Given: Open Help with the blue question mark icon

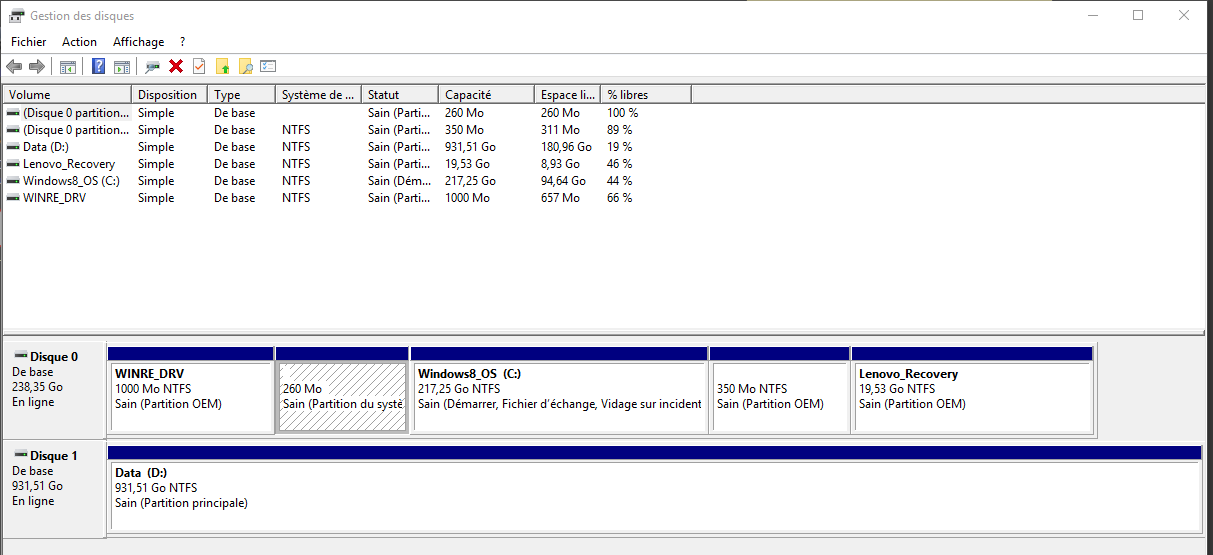Looking at the screenshot, I should tap(99, 67).
